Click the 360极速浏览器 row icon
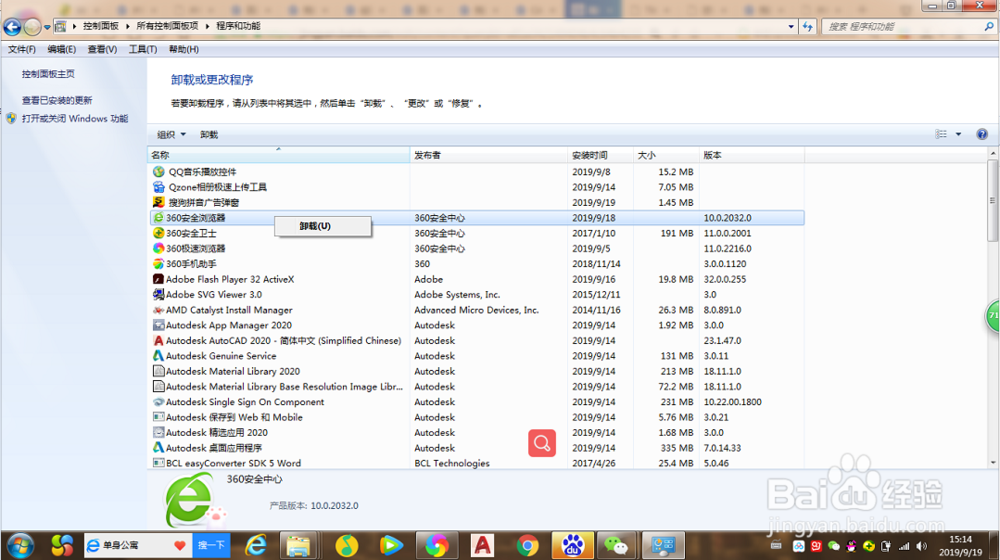 click(159, 249)
